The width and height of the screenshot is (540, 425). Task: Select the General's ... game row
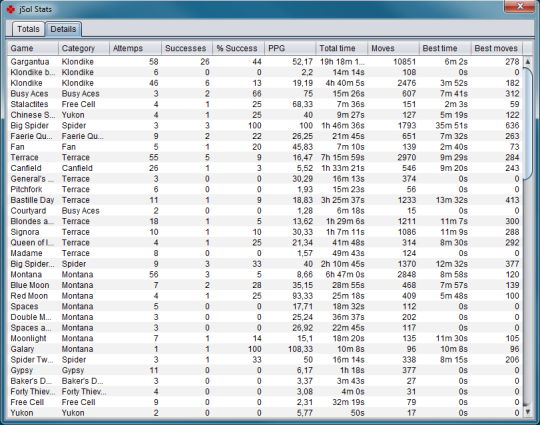[x=265, y=179]
